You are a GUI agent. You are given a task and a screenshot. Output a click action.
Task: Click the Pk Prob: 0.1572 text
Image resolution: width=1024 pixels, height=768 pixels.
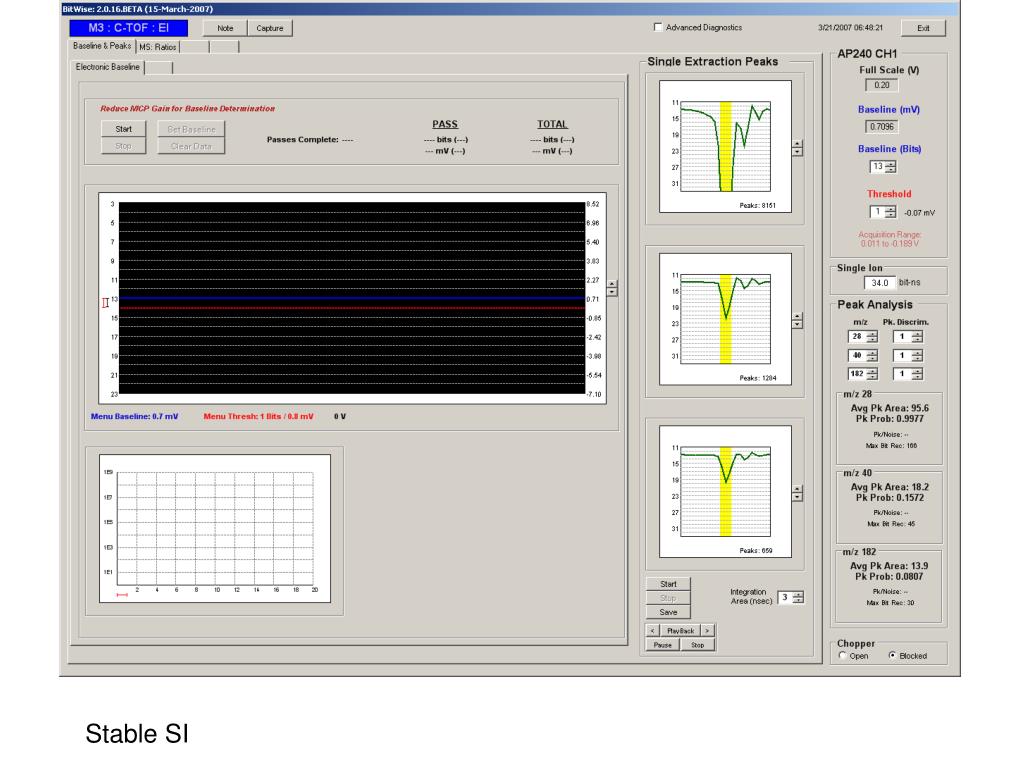point(889,498)
